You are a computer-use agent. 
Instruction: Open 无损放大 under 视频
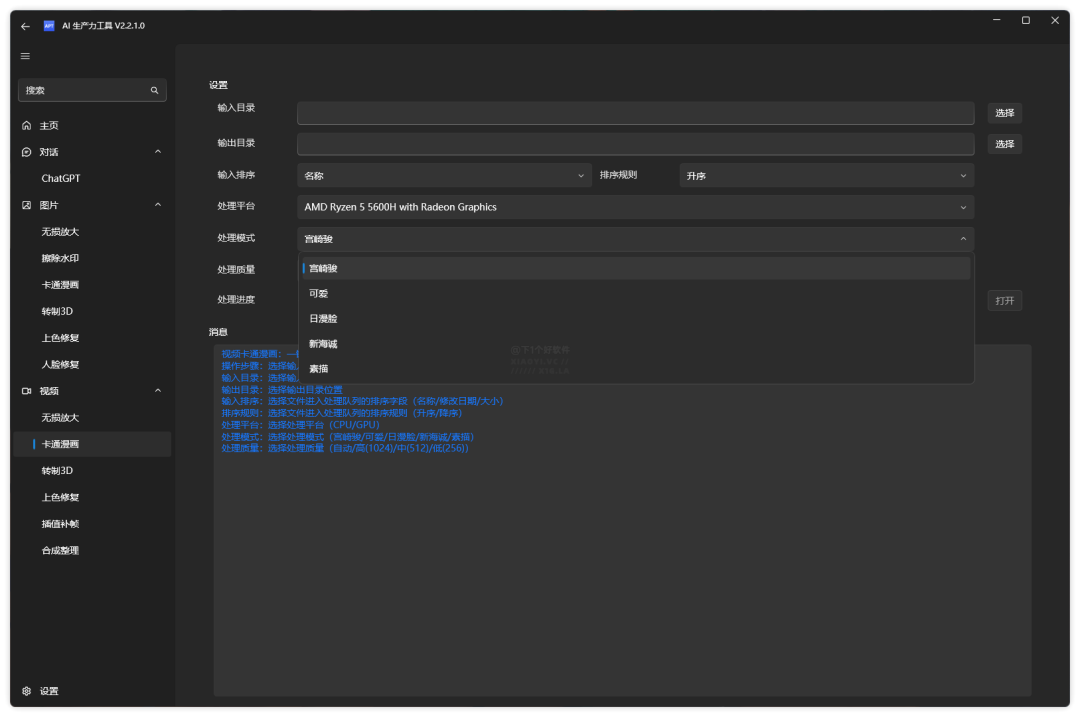(x=92, y=417)
